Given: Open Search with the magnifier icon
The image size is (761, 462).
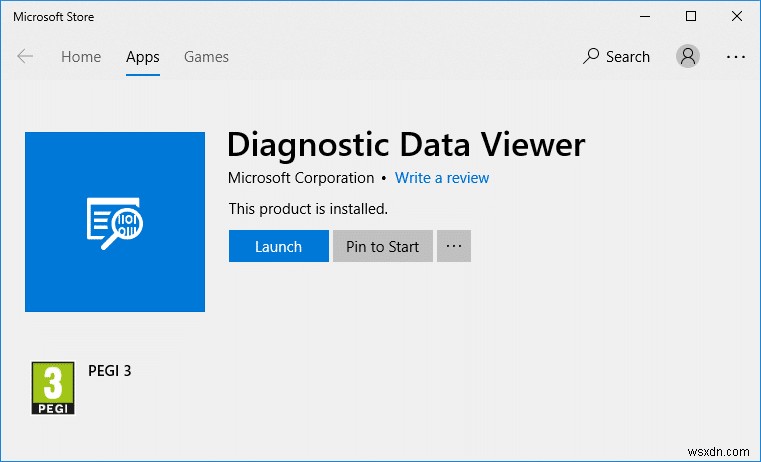Looking at the screenshot, I should click(x=616, y=57).
